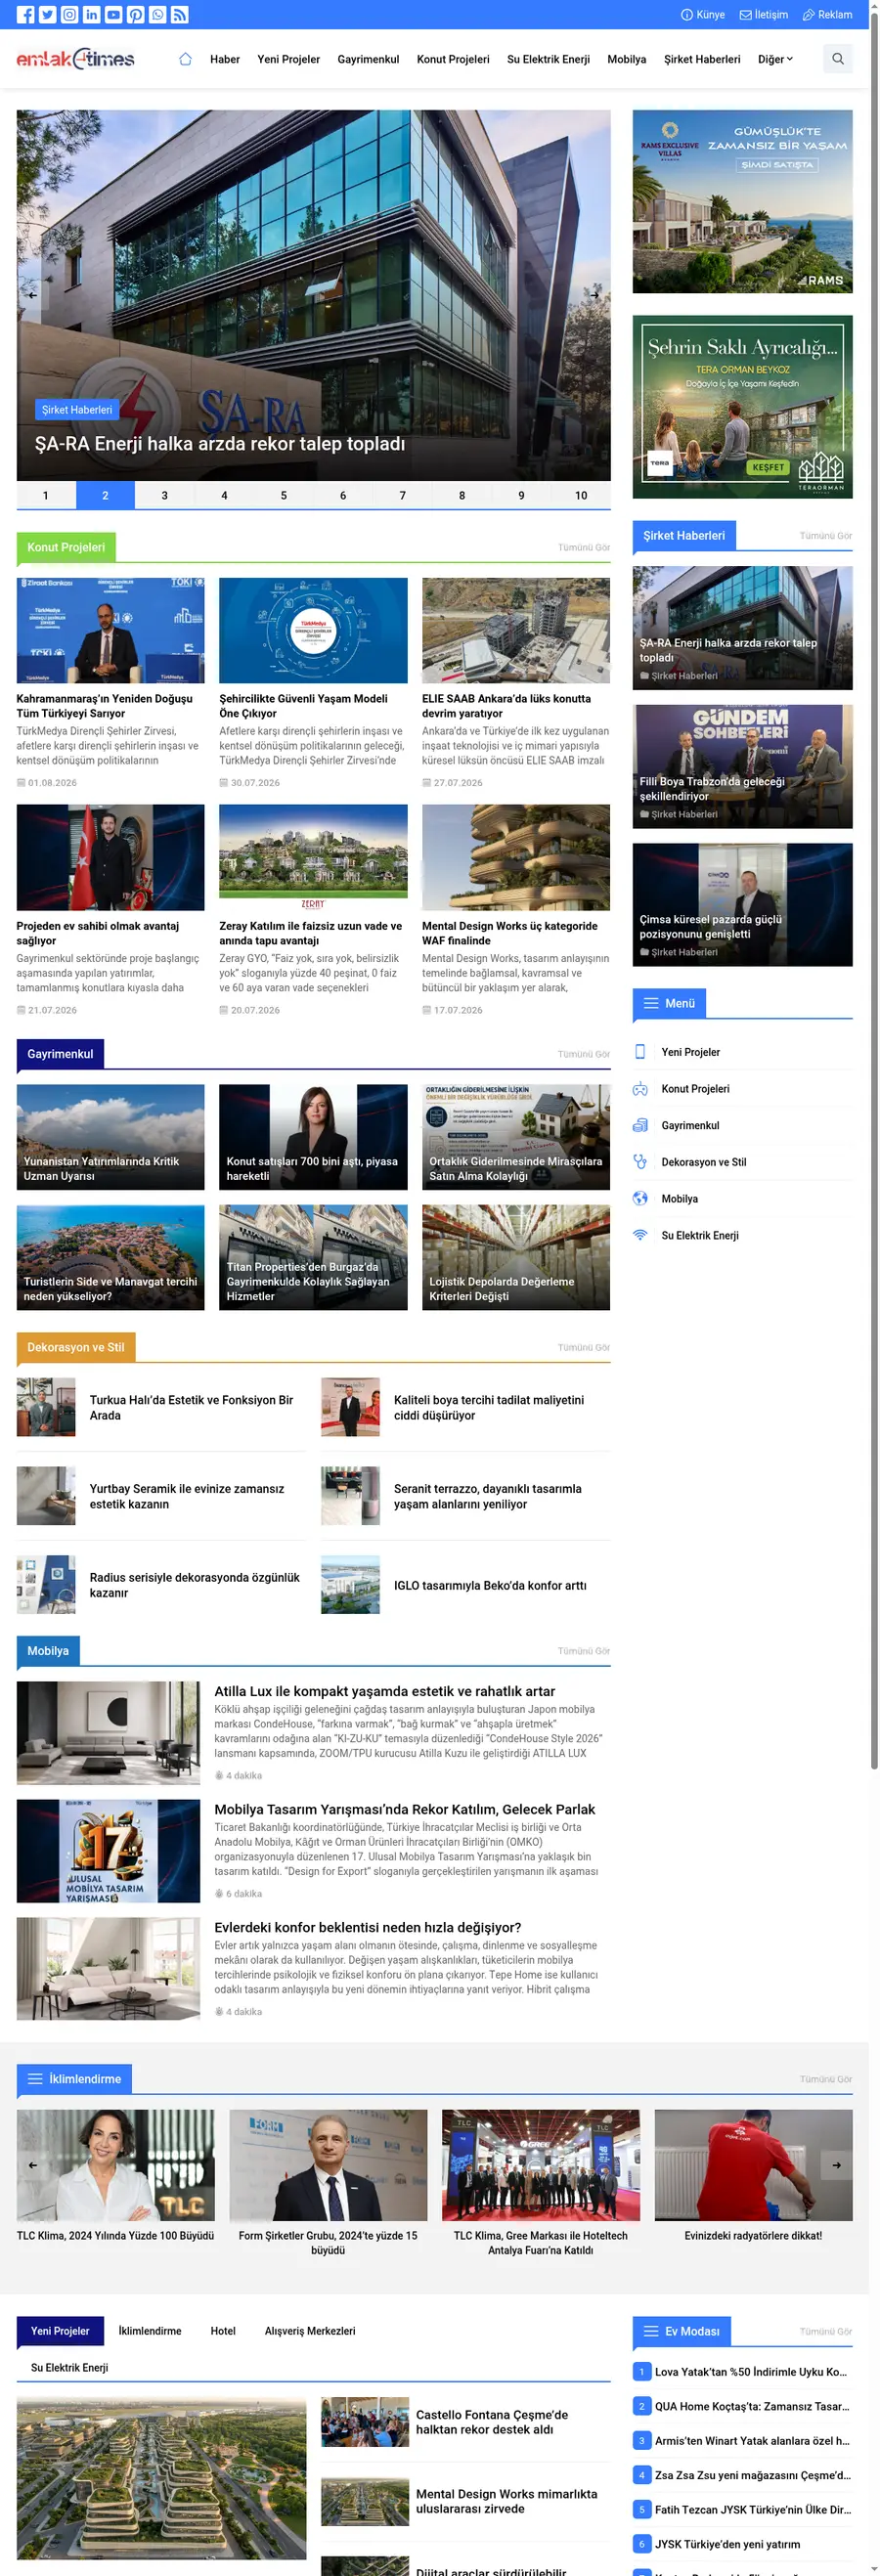This screenshot has width=880, height=2576.
Task: Open Şirket Haberleri in the top navigation
Action: click(x=702, y=59)
